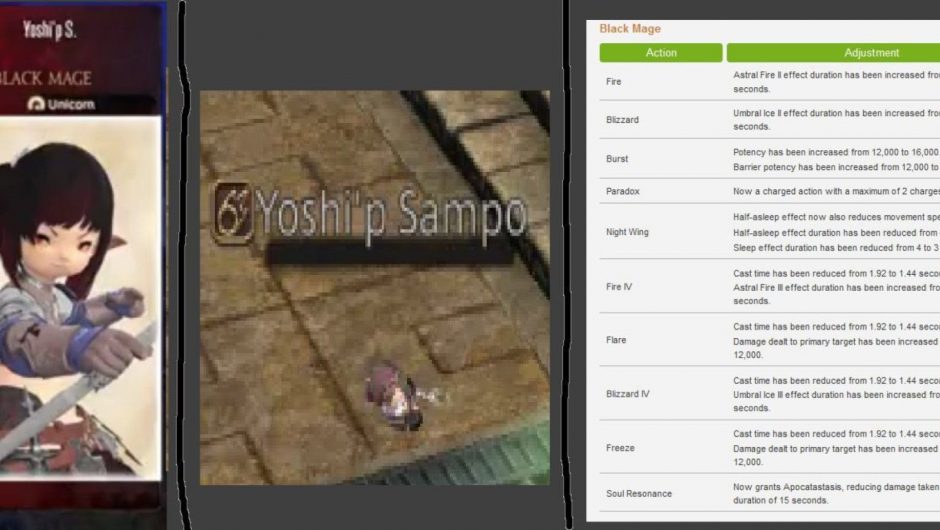Click the Paradox action row label

pos(622,191)
